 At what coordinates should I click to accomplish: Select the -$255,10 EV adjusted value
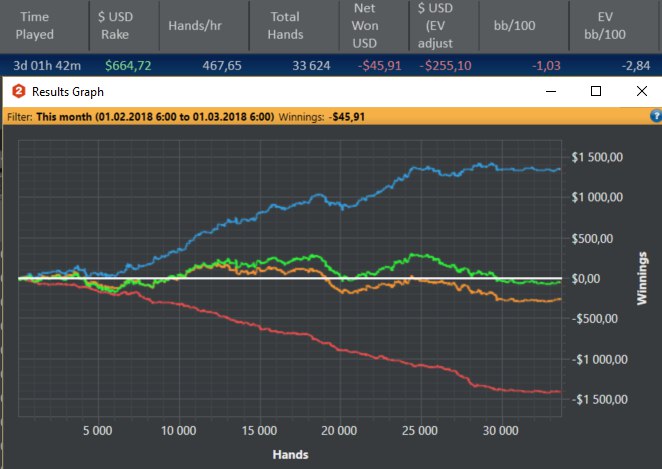click(x=445, y=66)
